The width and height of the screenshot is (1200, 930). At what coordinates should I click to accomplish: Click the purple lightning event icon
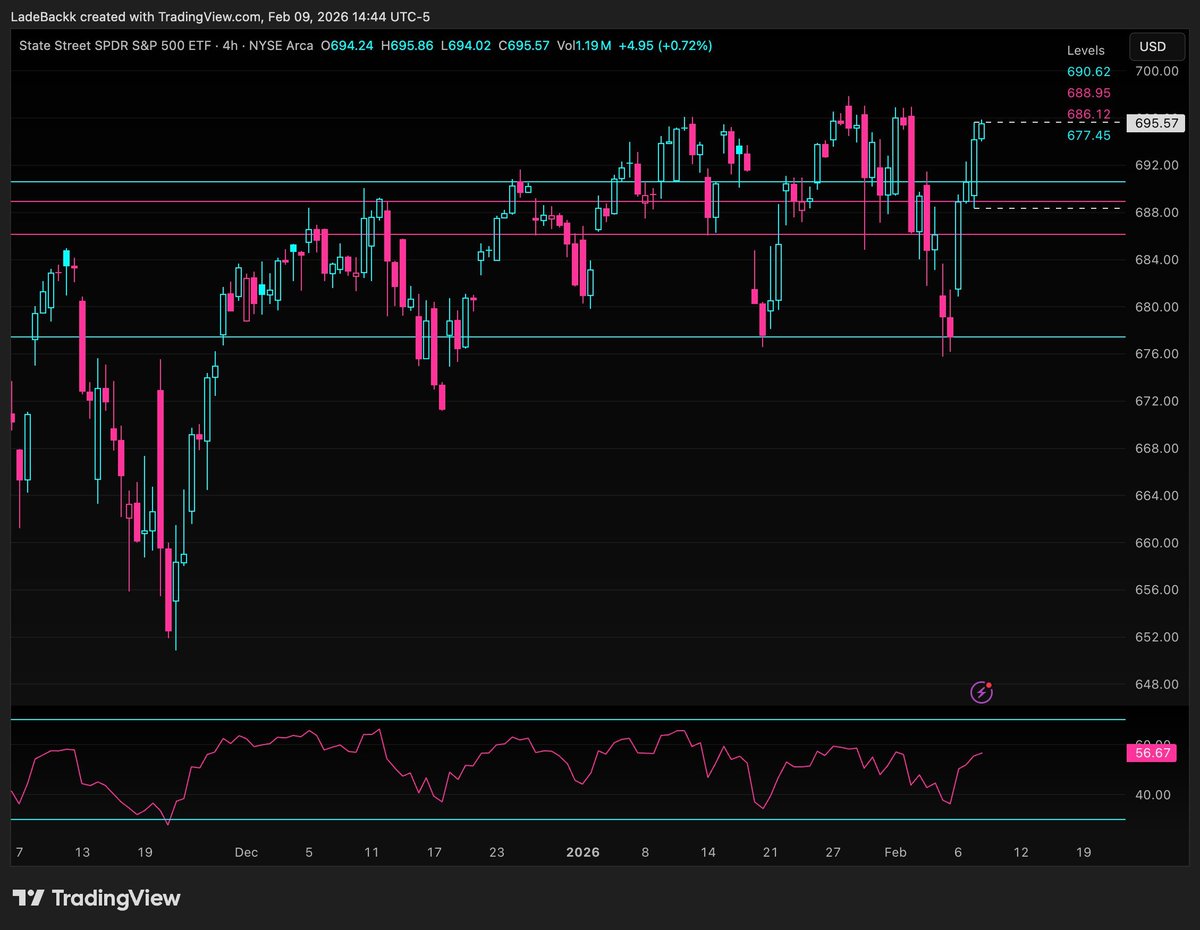click(982, 692)
